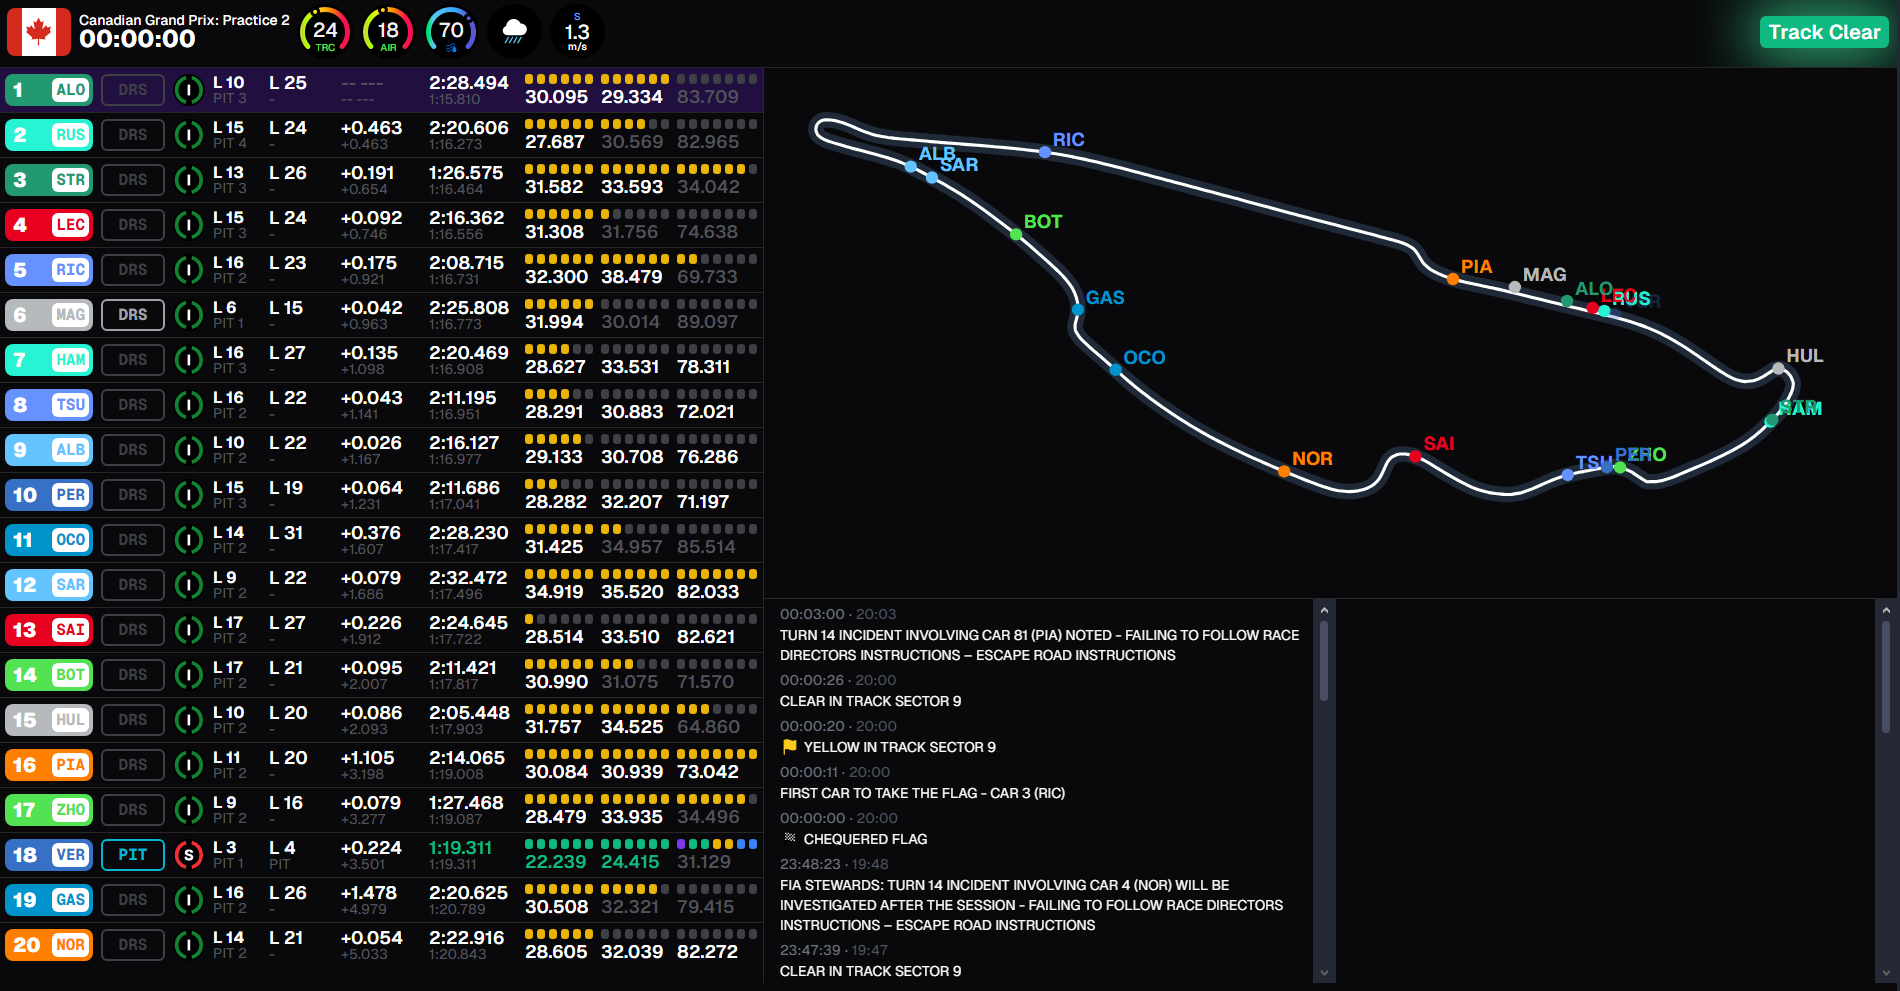
Task: Click the DRS indicator in SAI's row
Action: [x=133, y=630]
